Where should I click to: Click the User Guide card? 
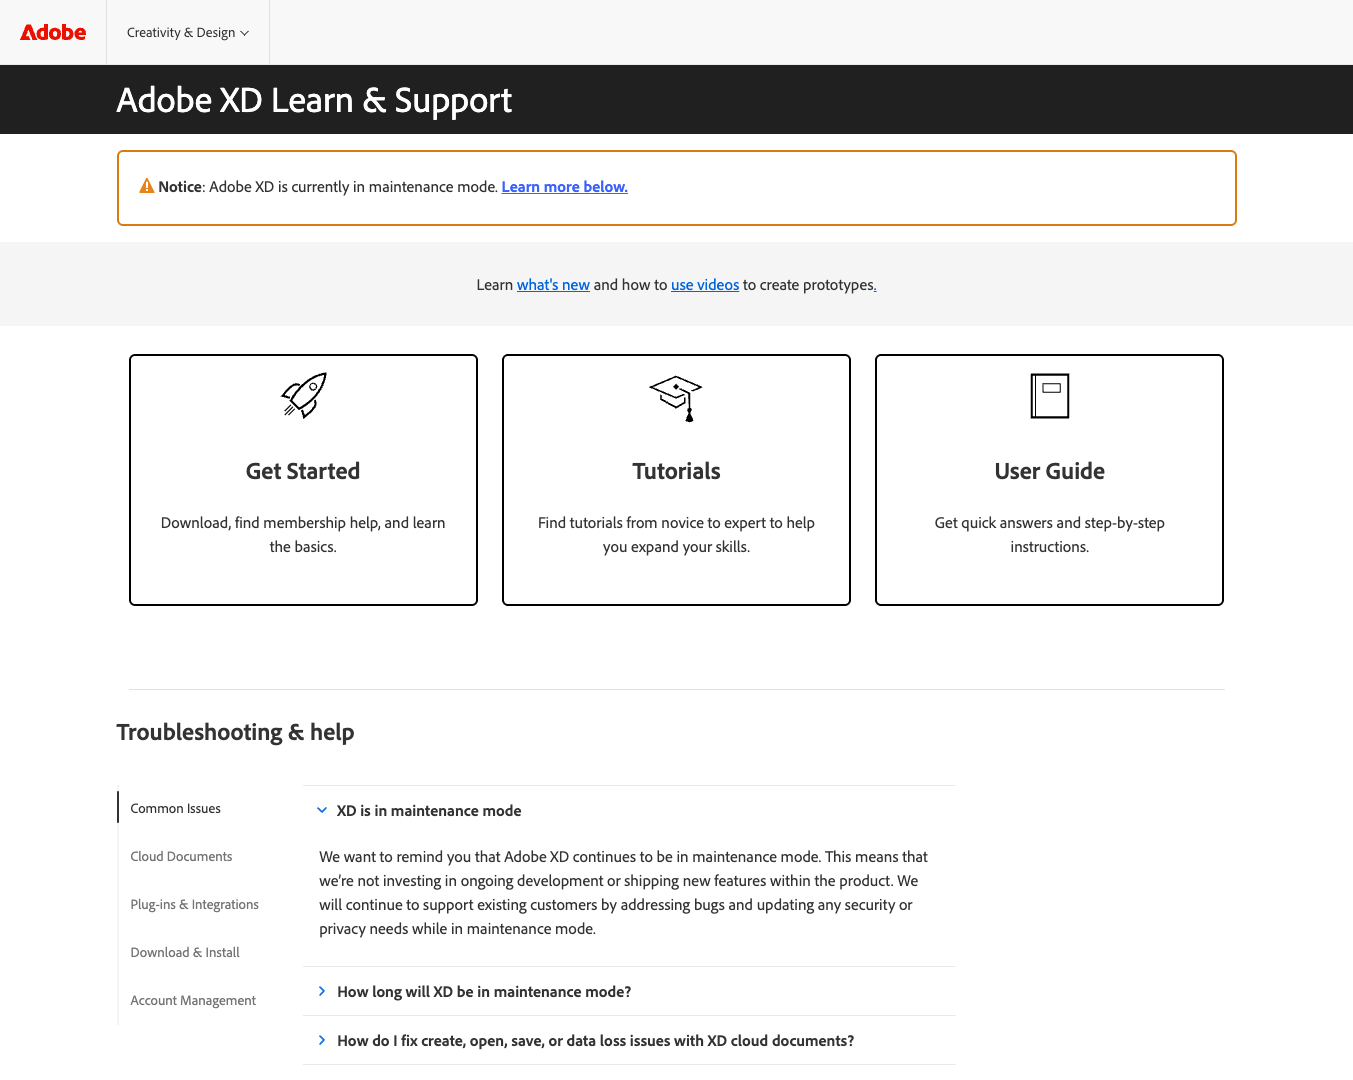point(1048,479)
